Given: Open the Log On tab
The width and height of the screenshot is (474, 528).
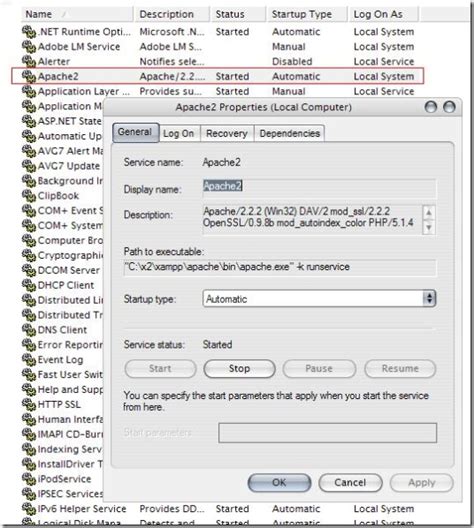Looking at the screenshot, I should [x=179, y=133].
